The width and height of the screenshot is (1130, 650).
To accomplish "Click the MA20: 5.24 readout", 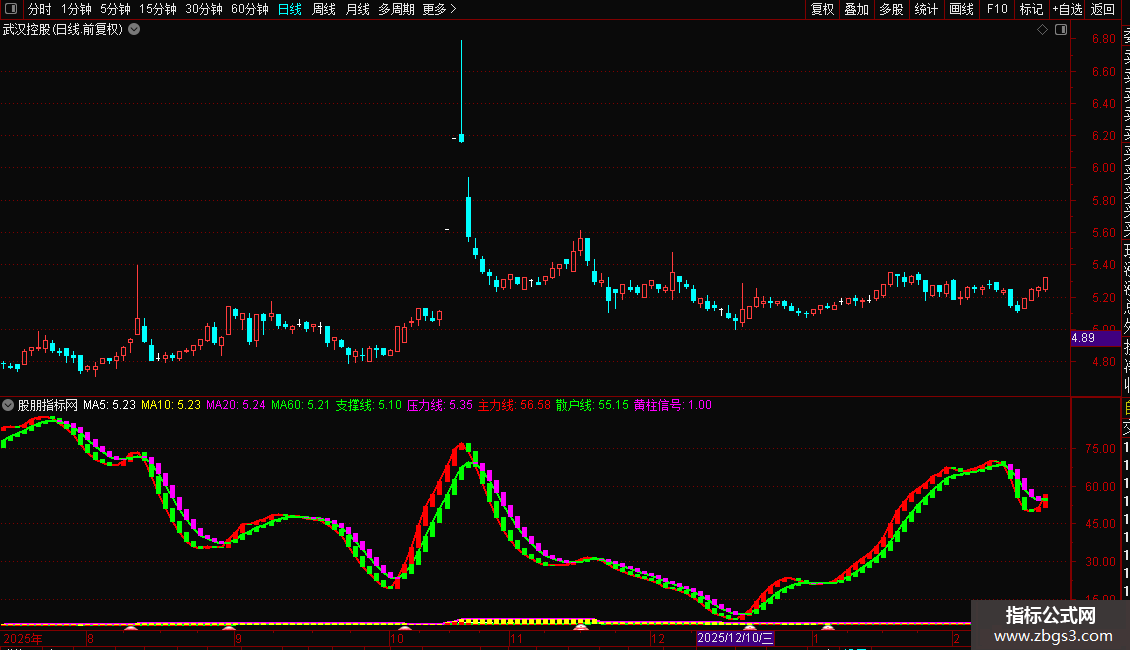I will click(x=236, y=405).
